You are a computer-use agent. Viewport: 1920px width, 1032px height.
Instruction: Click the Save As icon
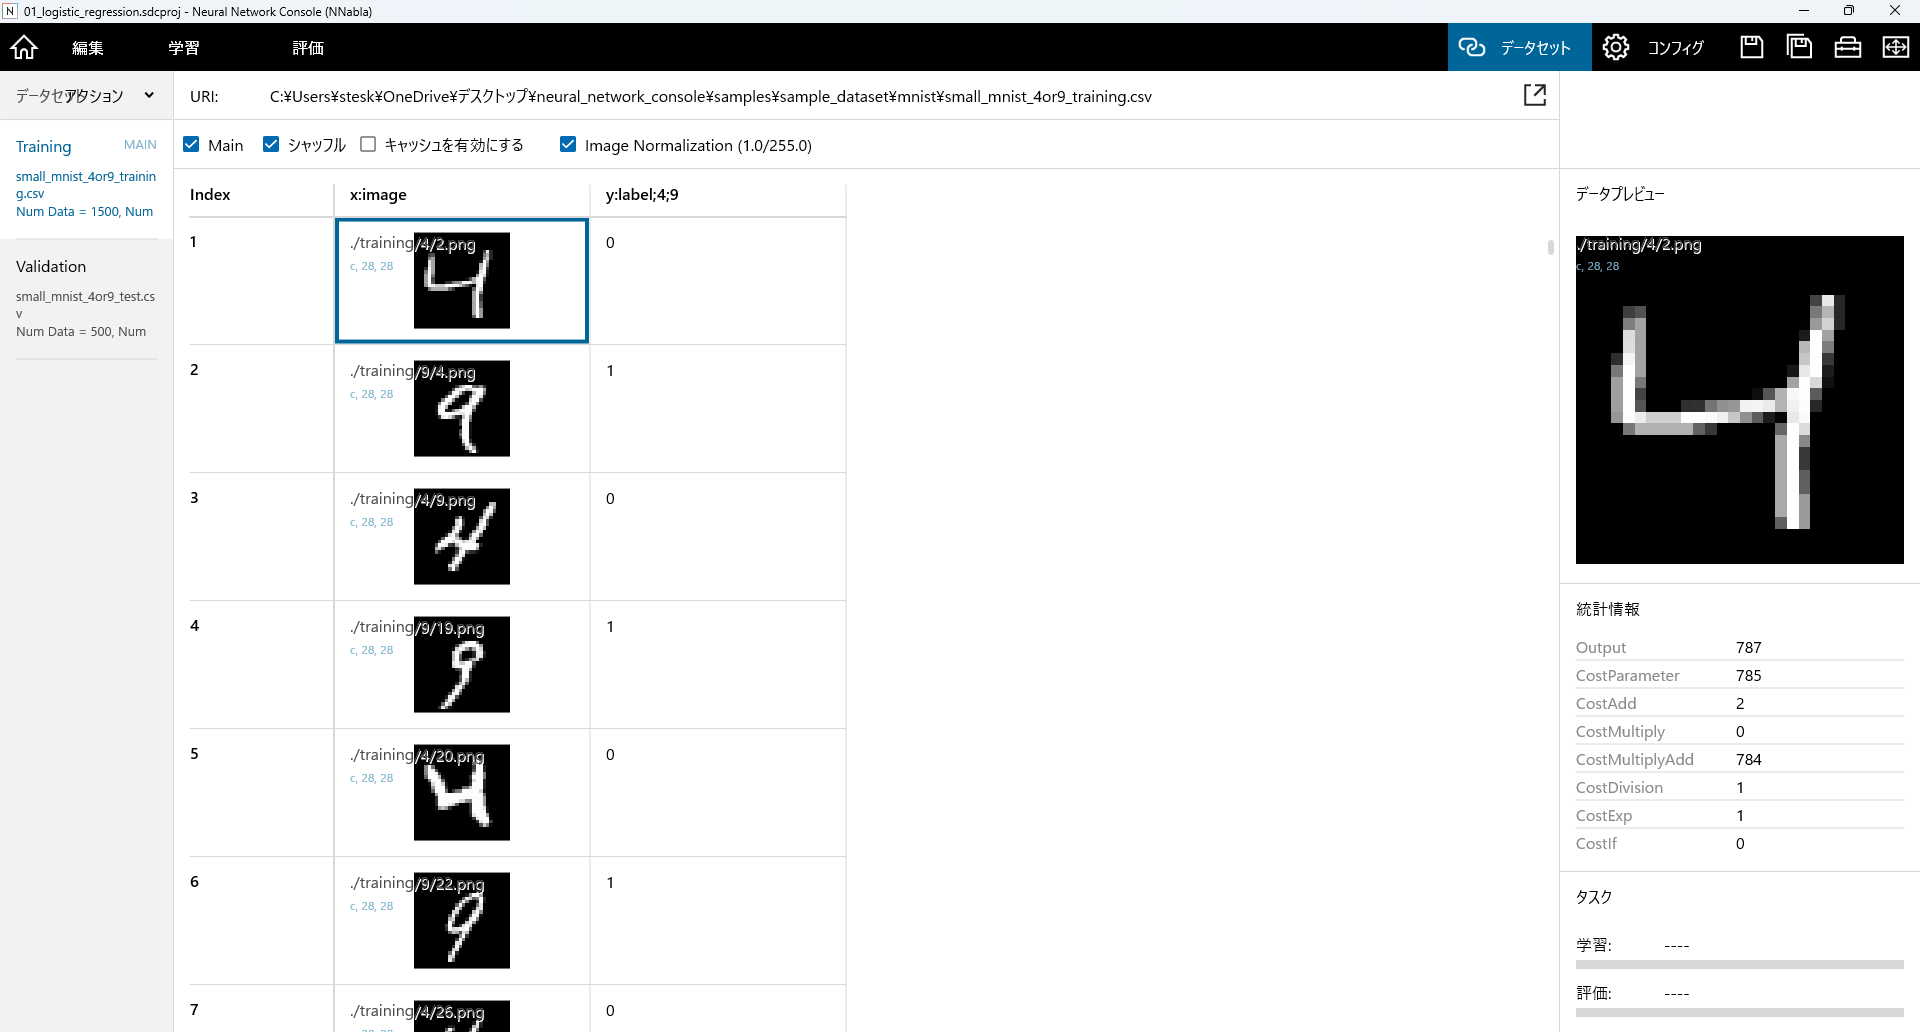point(1799,47)
